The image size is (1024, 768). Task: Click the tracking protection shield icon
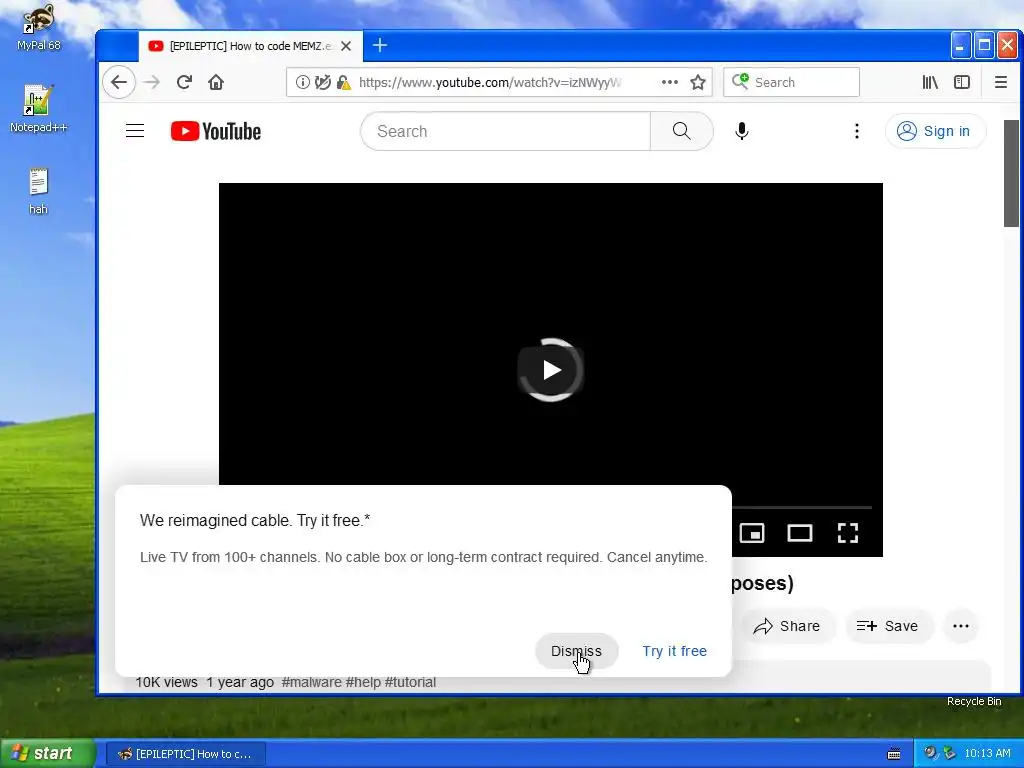323,82
